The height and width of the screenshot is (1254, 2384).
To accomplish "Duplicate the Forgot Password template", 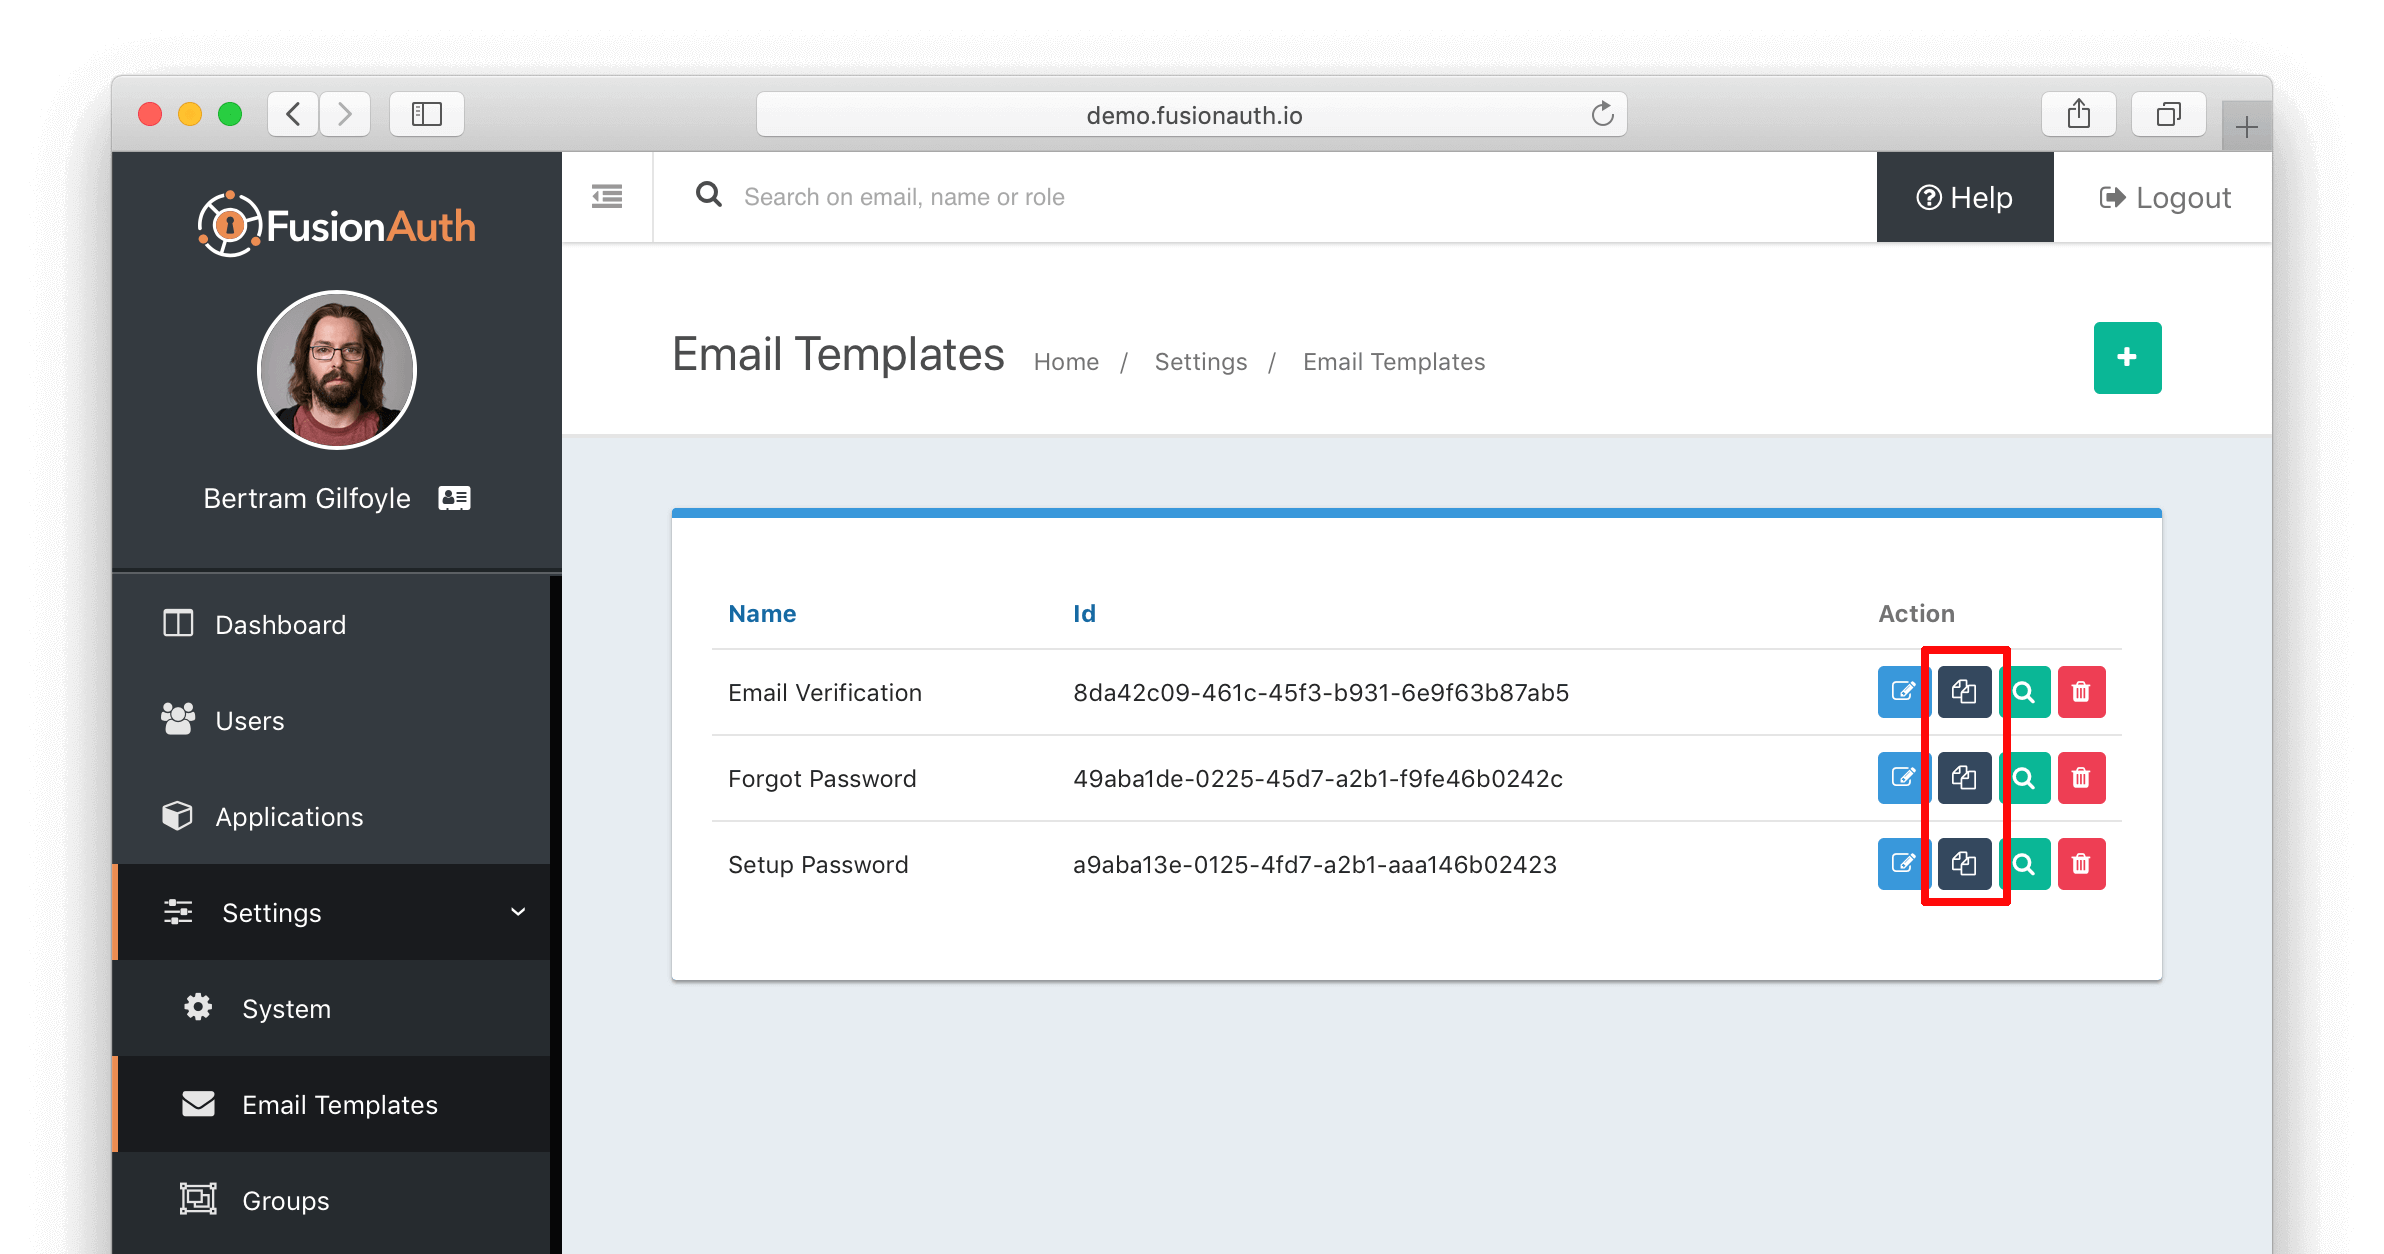I will 1964,778.
